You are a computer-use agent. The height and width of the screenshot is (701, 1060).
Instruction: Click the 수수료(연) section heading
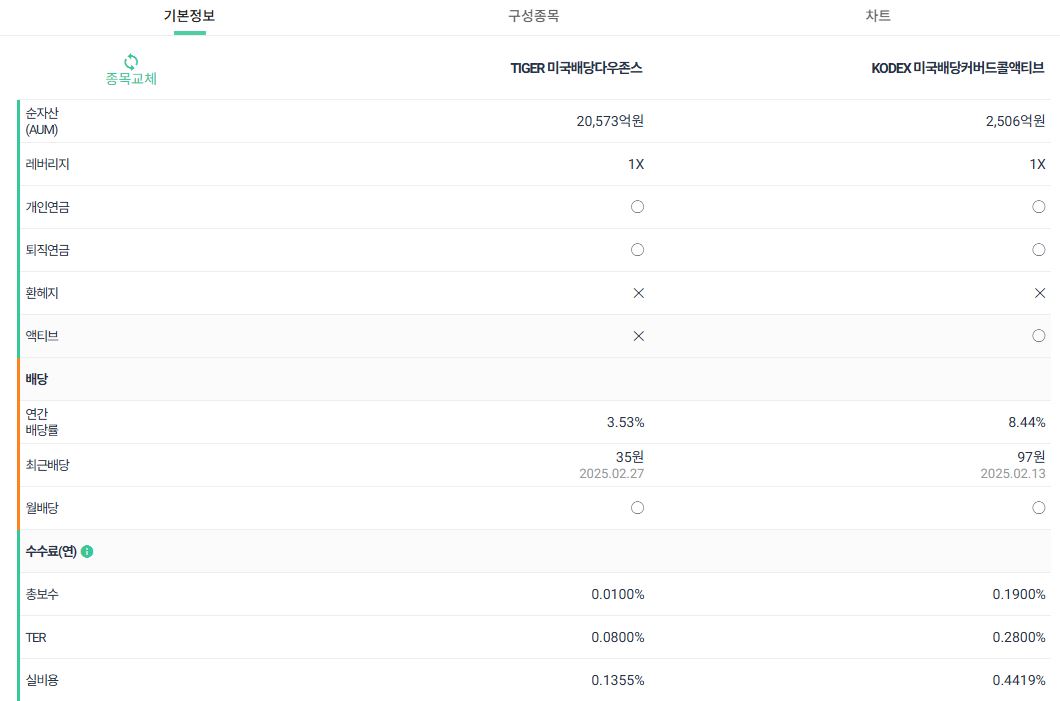pos(51,552)
